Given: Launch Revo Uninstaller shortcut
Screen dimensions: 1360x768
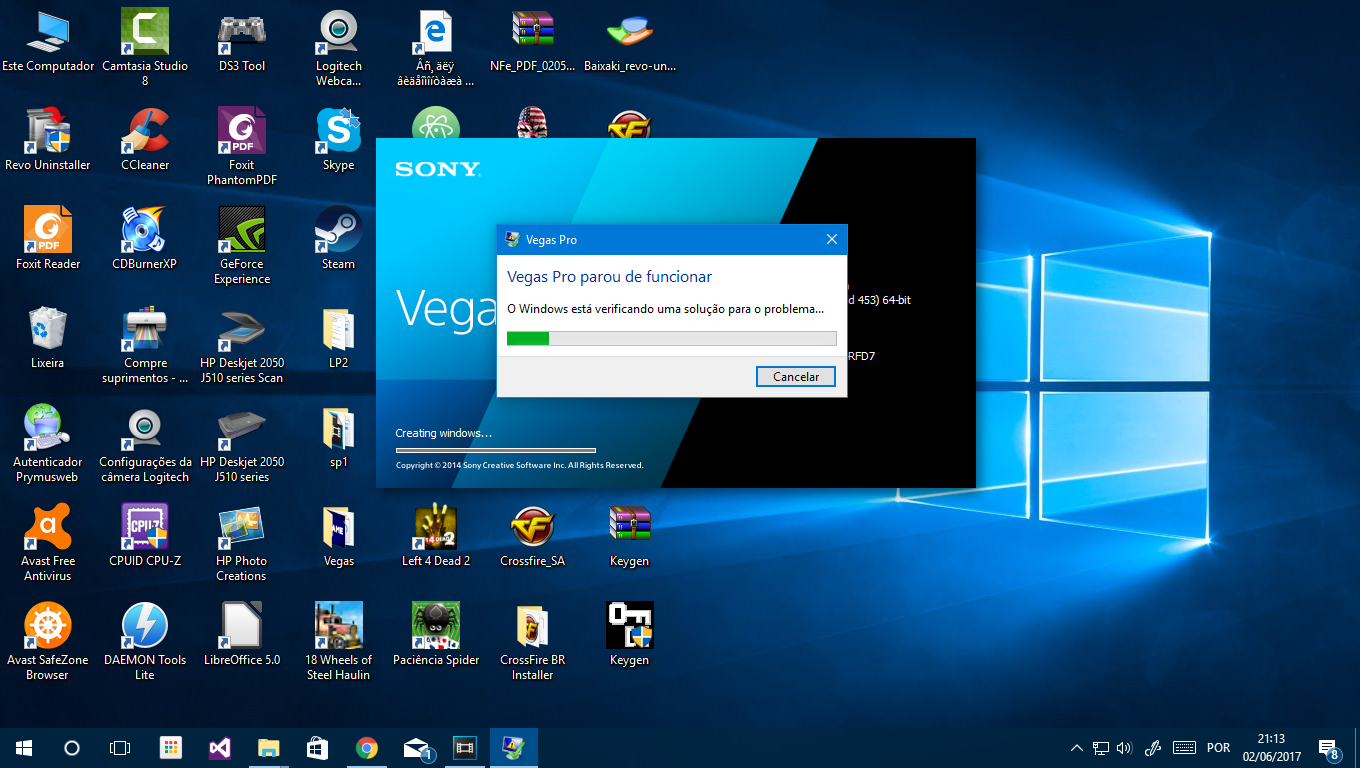Looking at the screenshot, I should [x=48, y=140].
